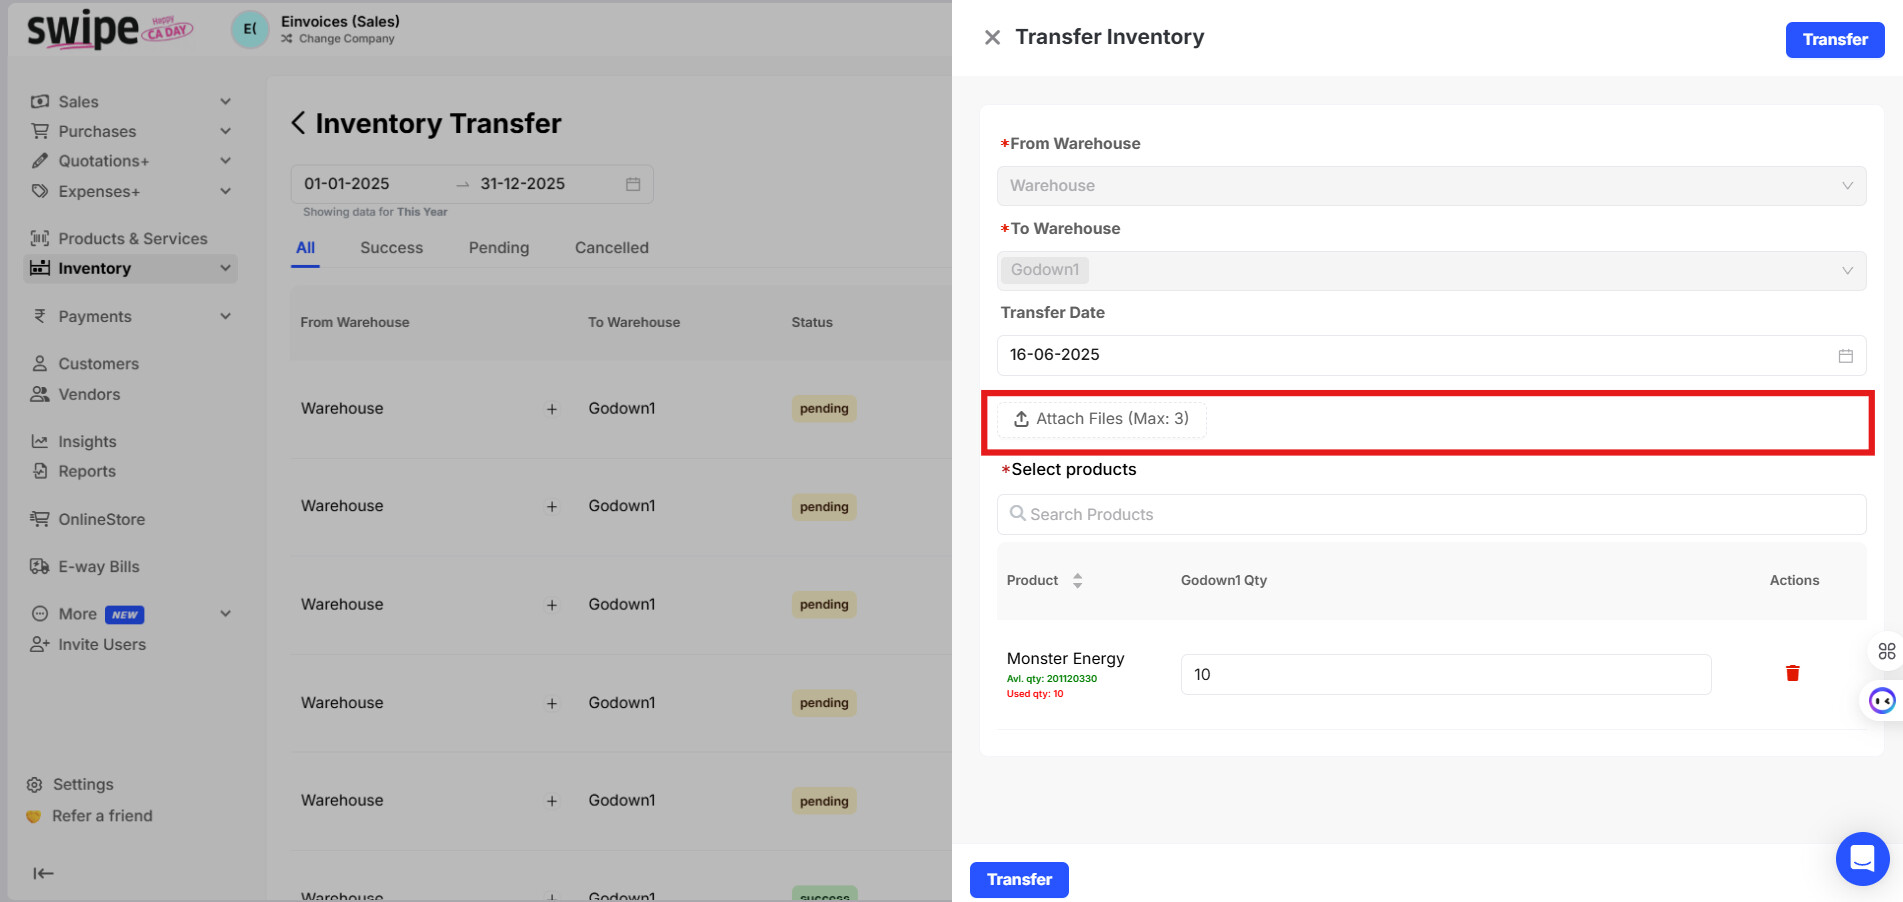Expand the second Warehouse row plus

pos(551,507)
